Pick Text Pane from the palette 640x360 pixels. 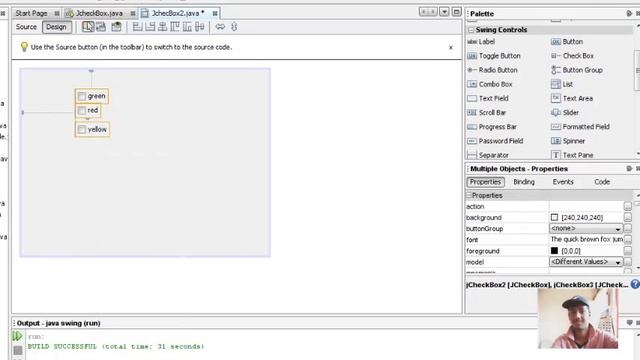coord(572,155)
